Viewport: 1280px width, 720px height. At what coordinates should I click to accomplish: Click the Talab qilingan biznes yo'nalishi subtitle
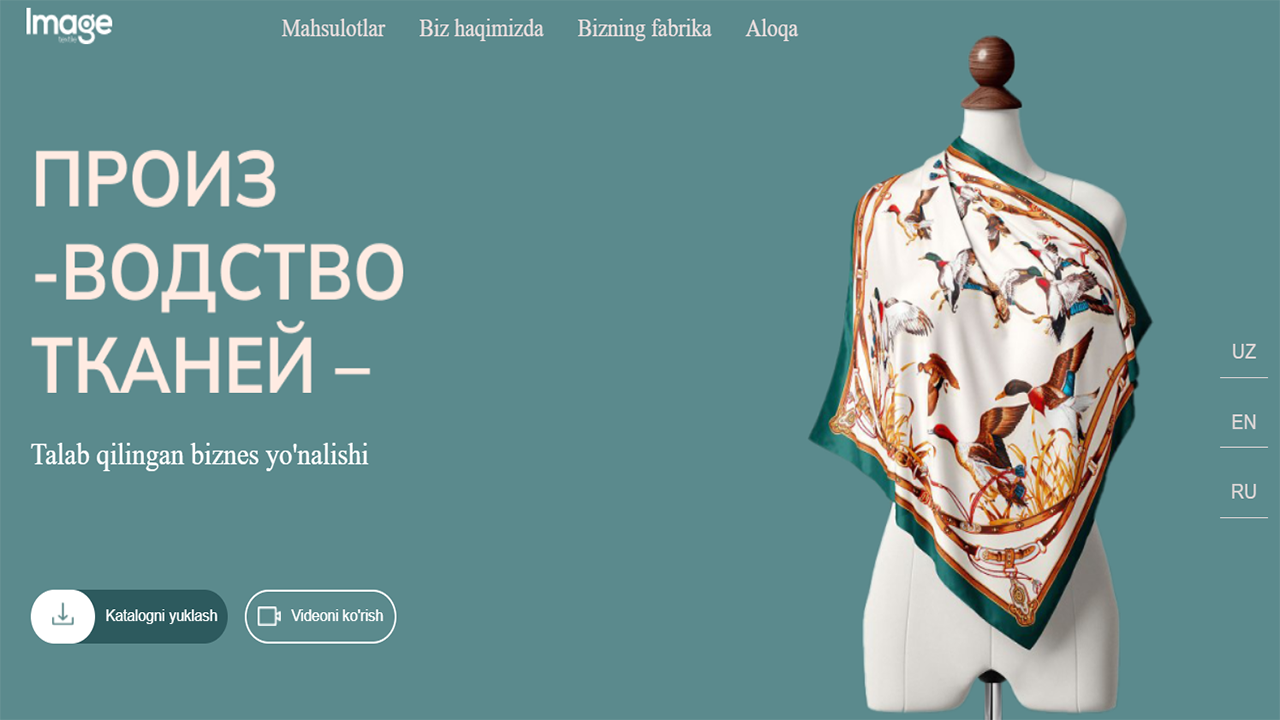[x=200, y=455]
